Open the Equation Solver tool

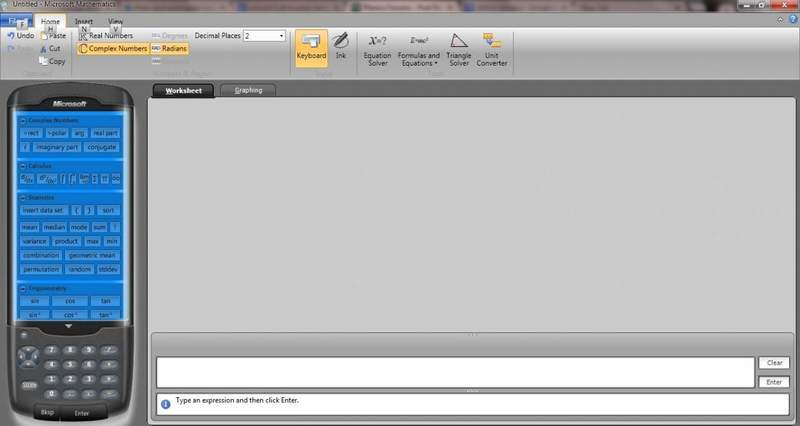378,49
